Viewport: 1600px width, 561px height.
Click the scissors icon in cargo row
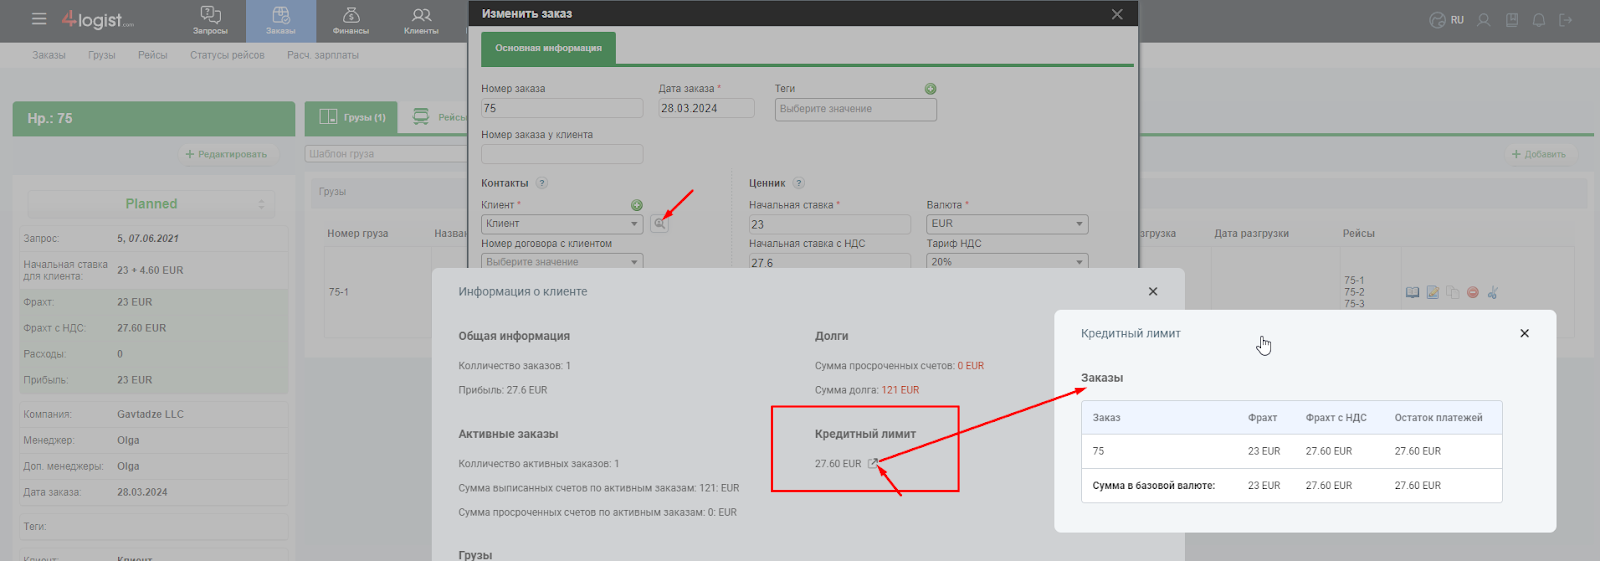[x=1492, y=292]
